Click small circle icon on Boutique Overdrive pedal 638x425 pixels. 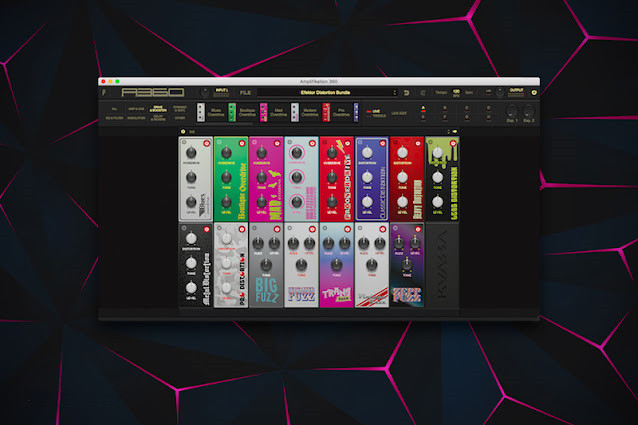tap(219, 142)
